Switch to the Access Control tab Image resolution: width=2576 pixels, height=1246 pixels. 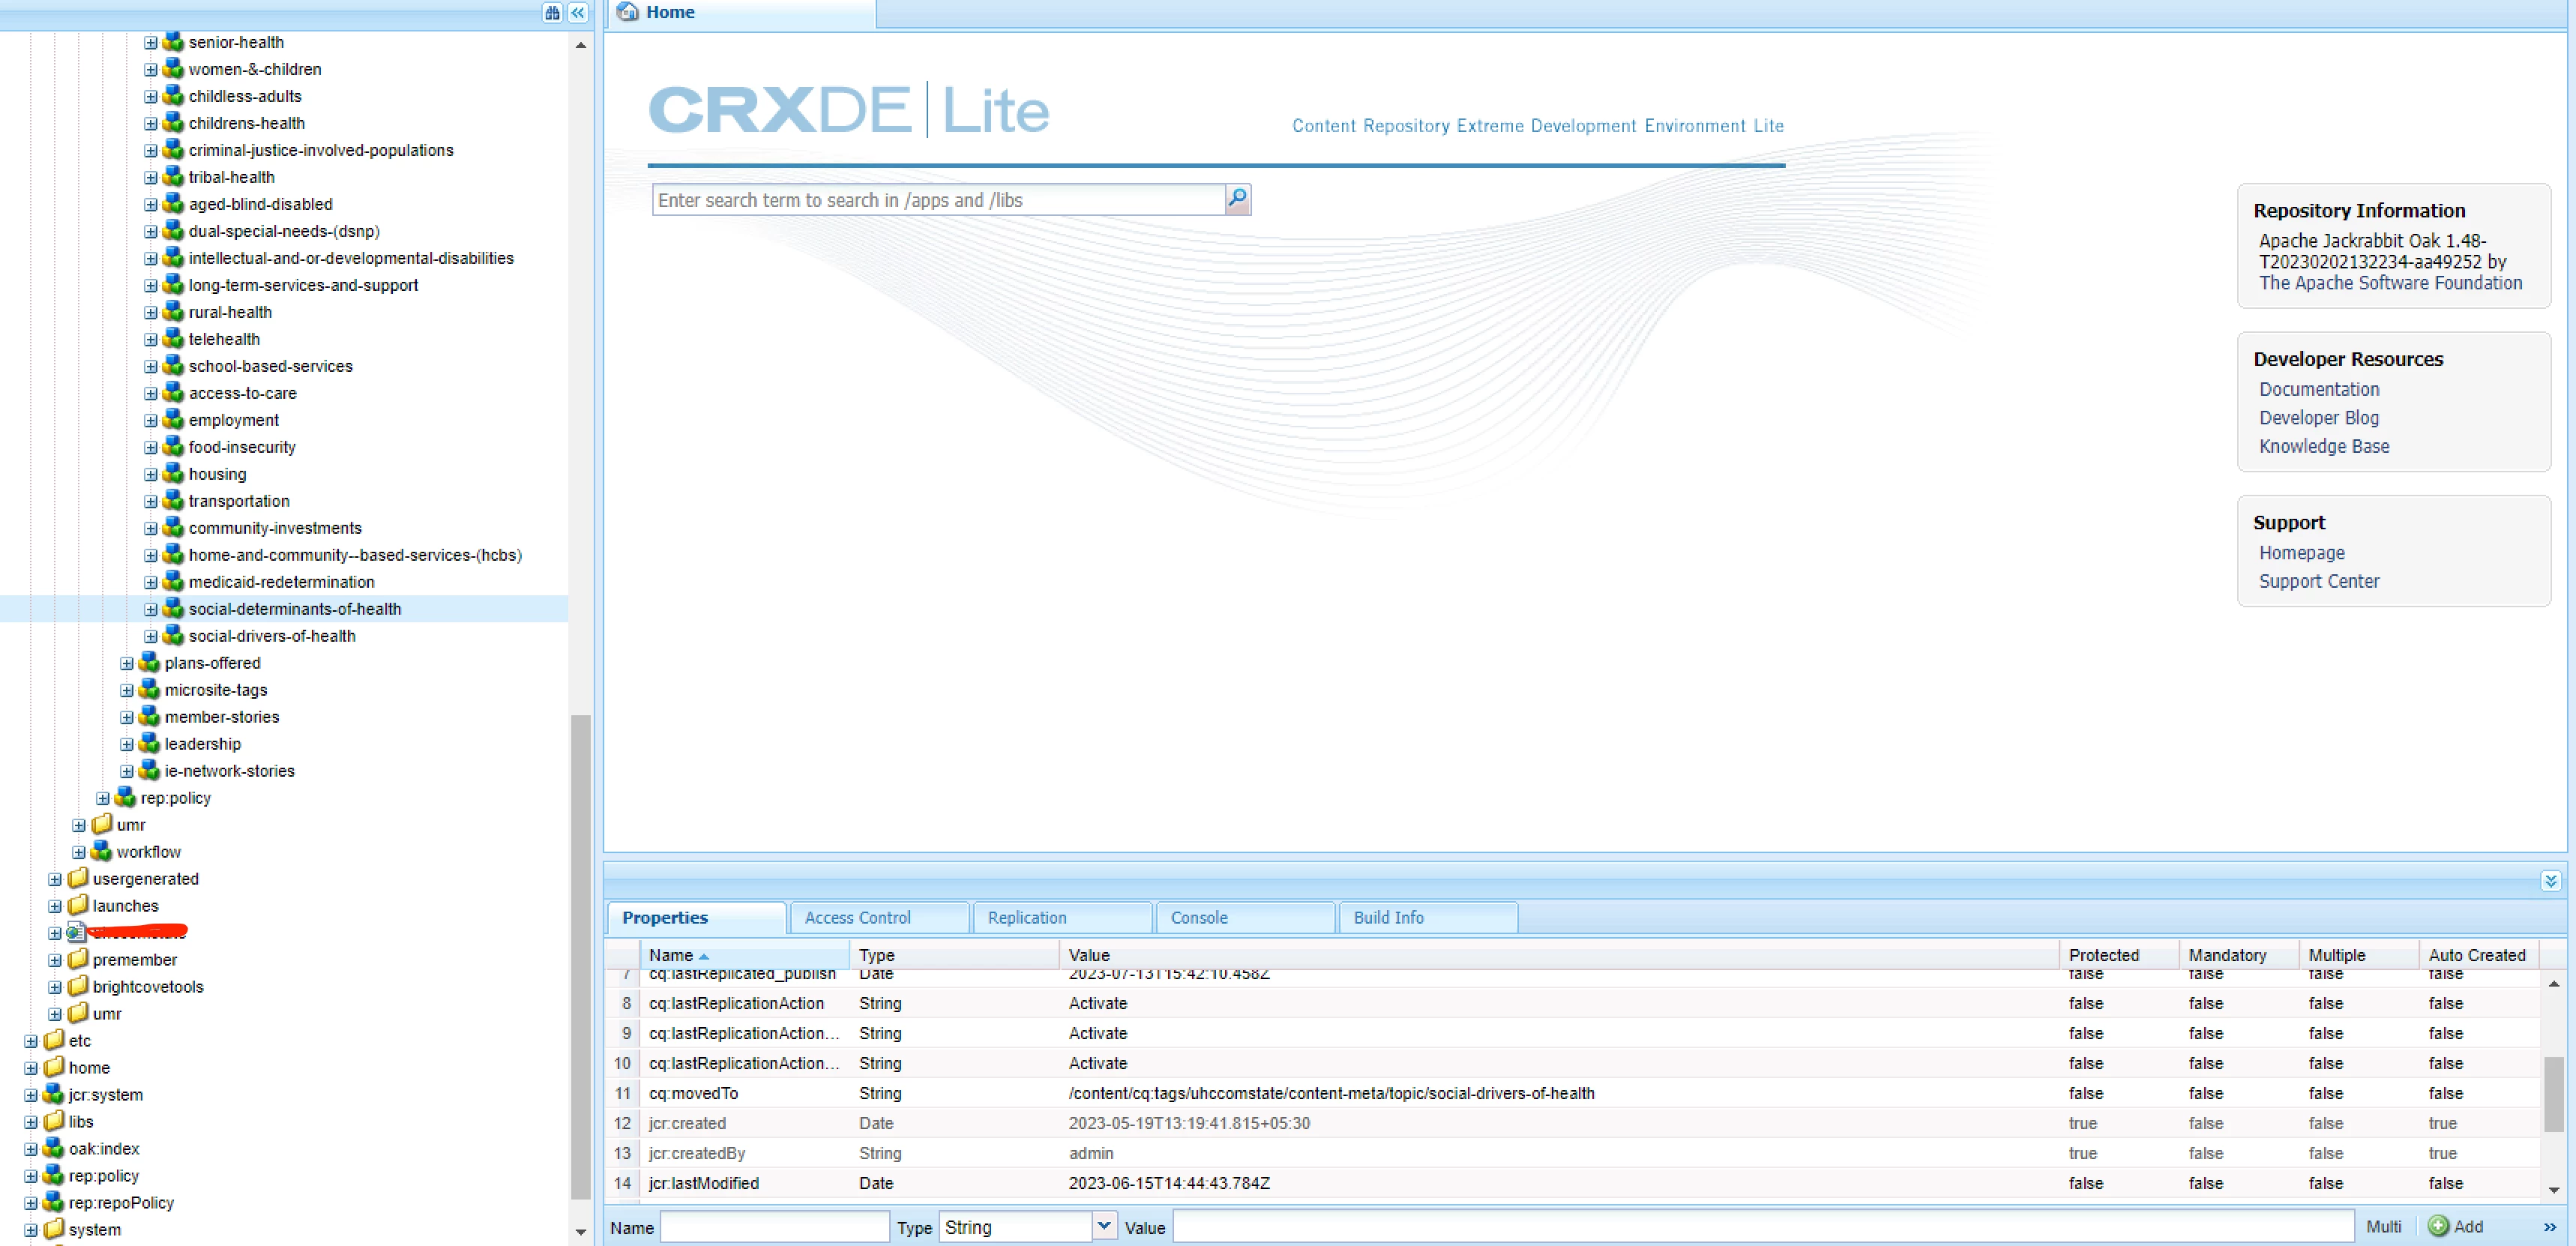[857, 917]
